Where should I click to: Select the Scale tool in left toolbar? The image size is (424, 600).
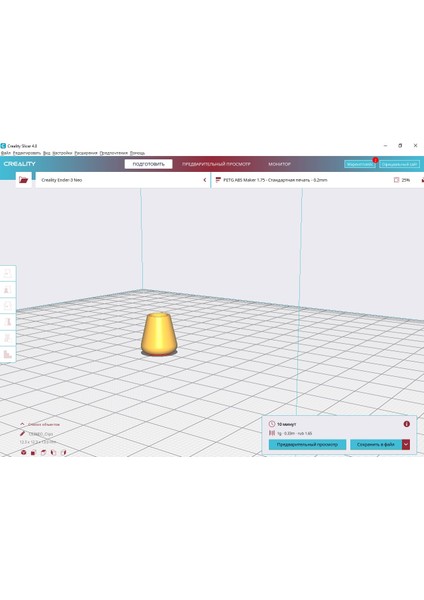(x=8, y=290)
